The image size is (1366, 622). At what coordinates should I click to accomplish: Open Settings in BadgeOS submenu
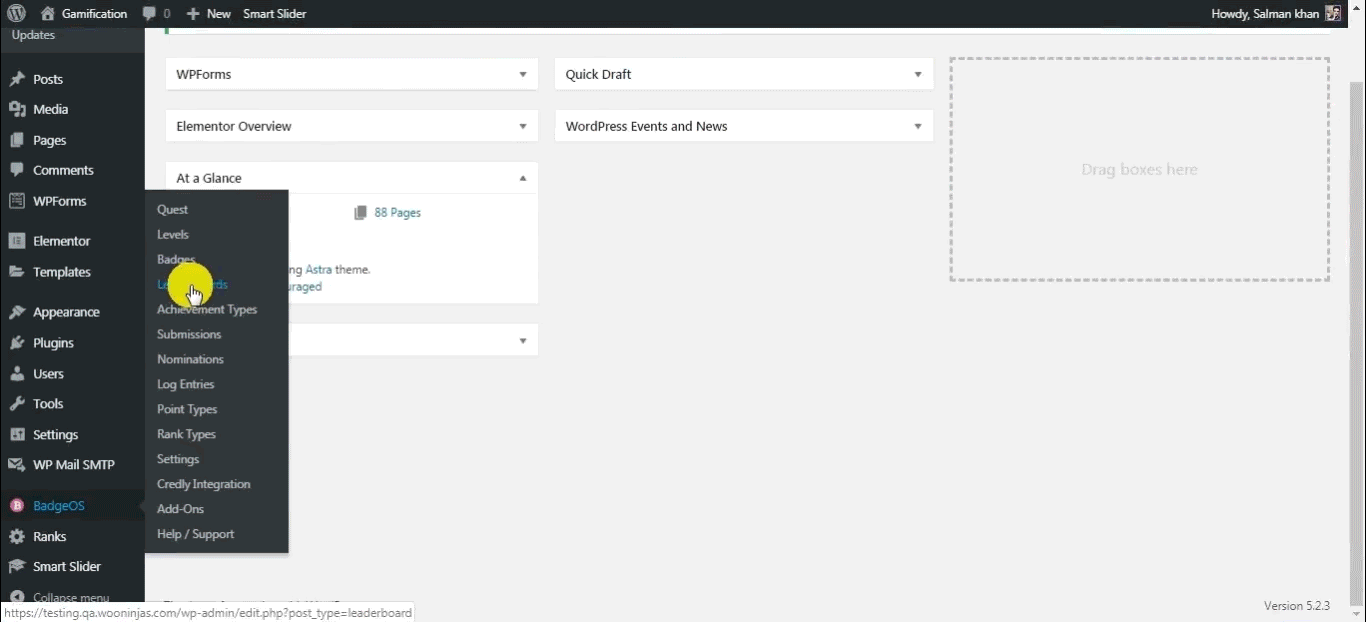(x=178, y=459)
